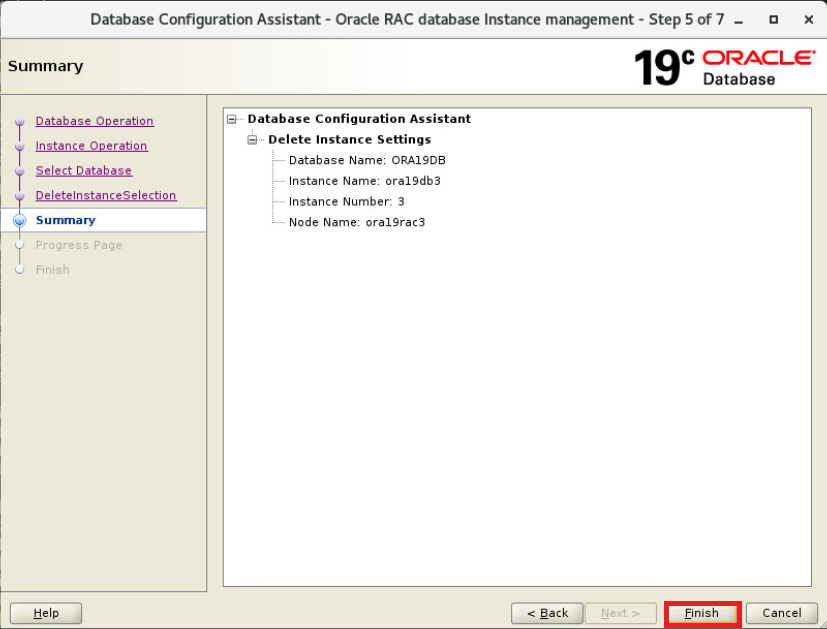Select the Database Configuration Assistant root label
This screenshot has height=629, width=827.
[359, 119]
